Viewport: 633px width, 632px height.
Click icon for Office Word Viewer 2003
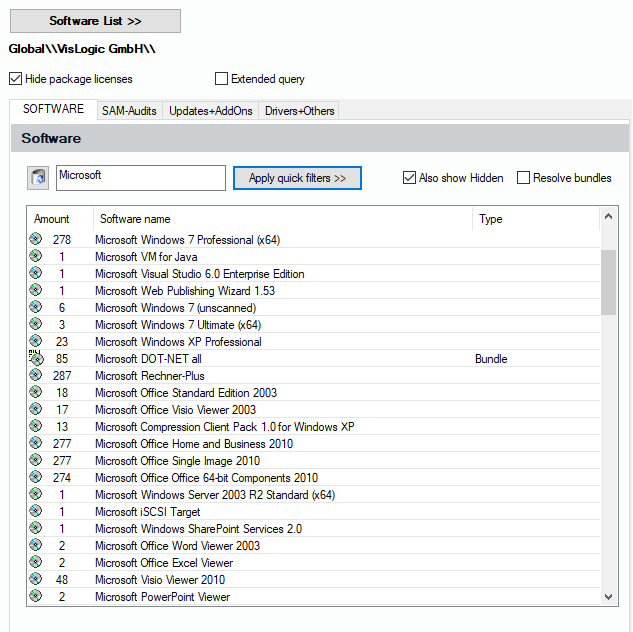pos(36,545)
